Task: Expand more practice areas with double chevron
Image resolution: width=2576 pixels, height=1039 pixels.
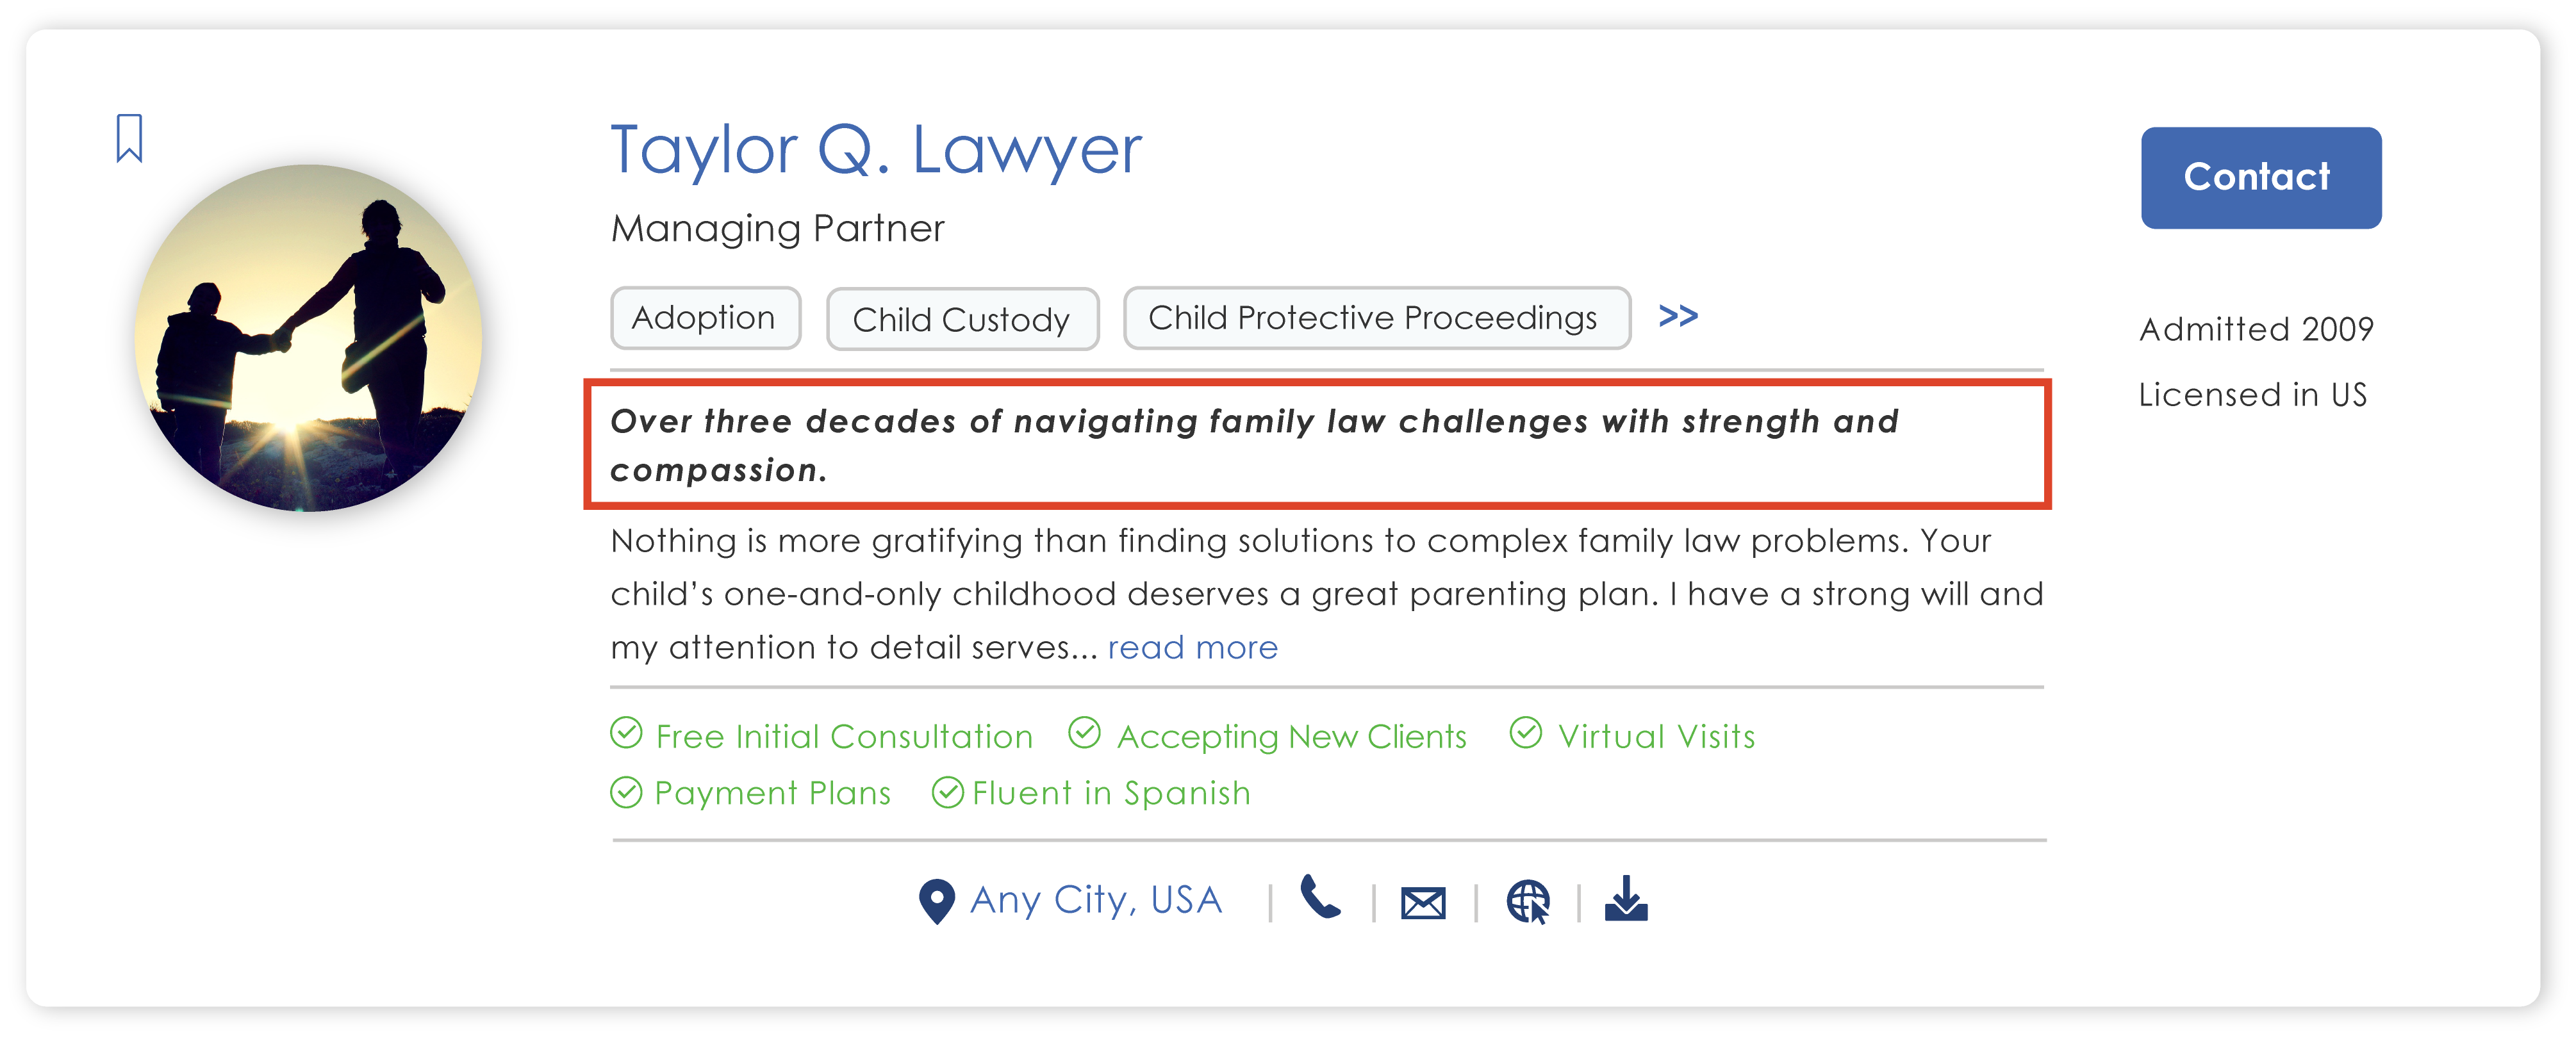Action: (1677, 316)
